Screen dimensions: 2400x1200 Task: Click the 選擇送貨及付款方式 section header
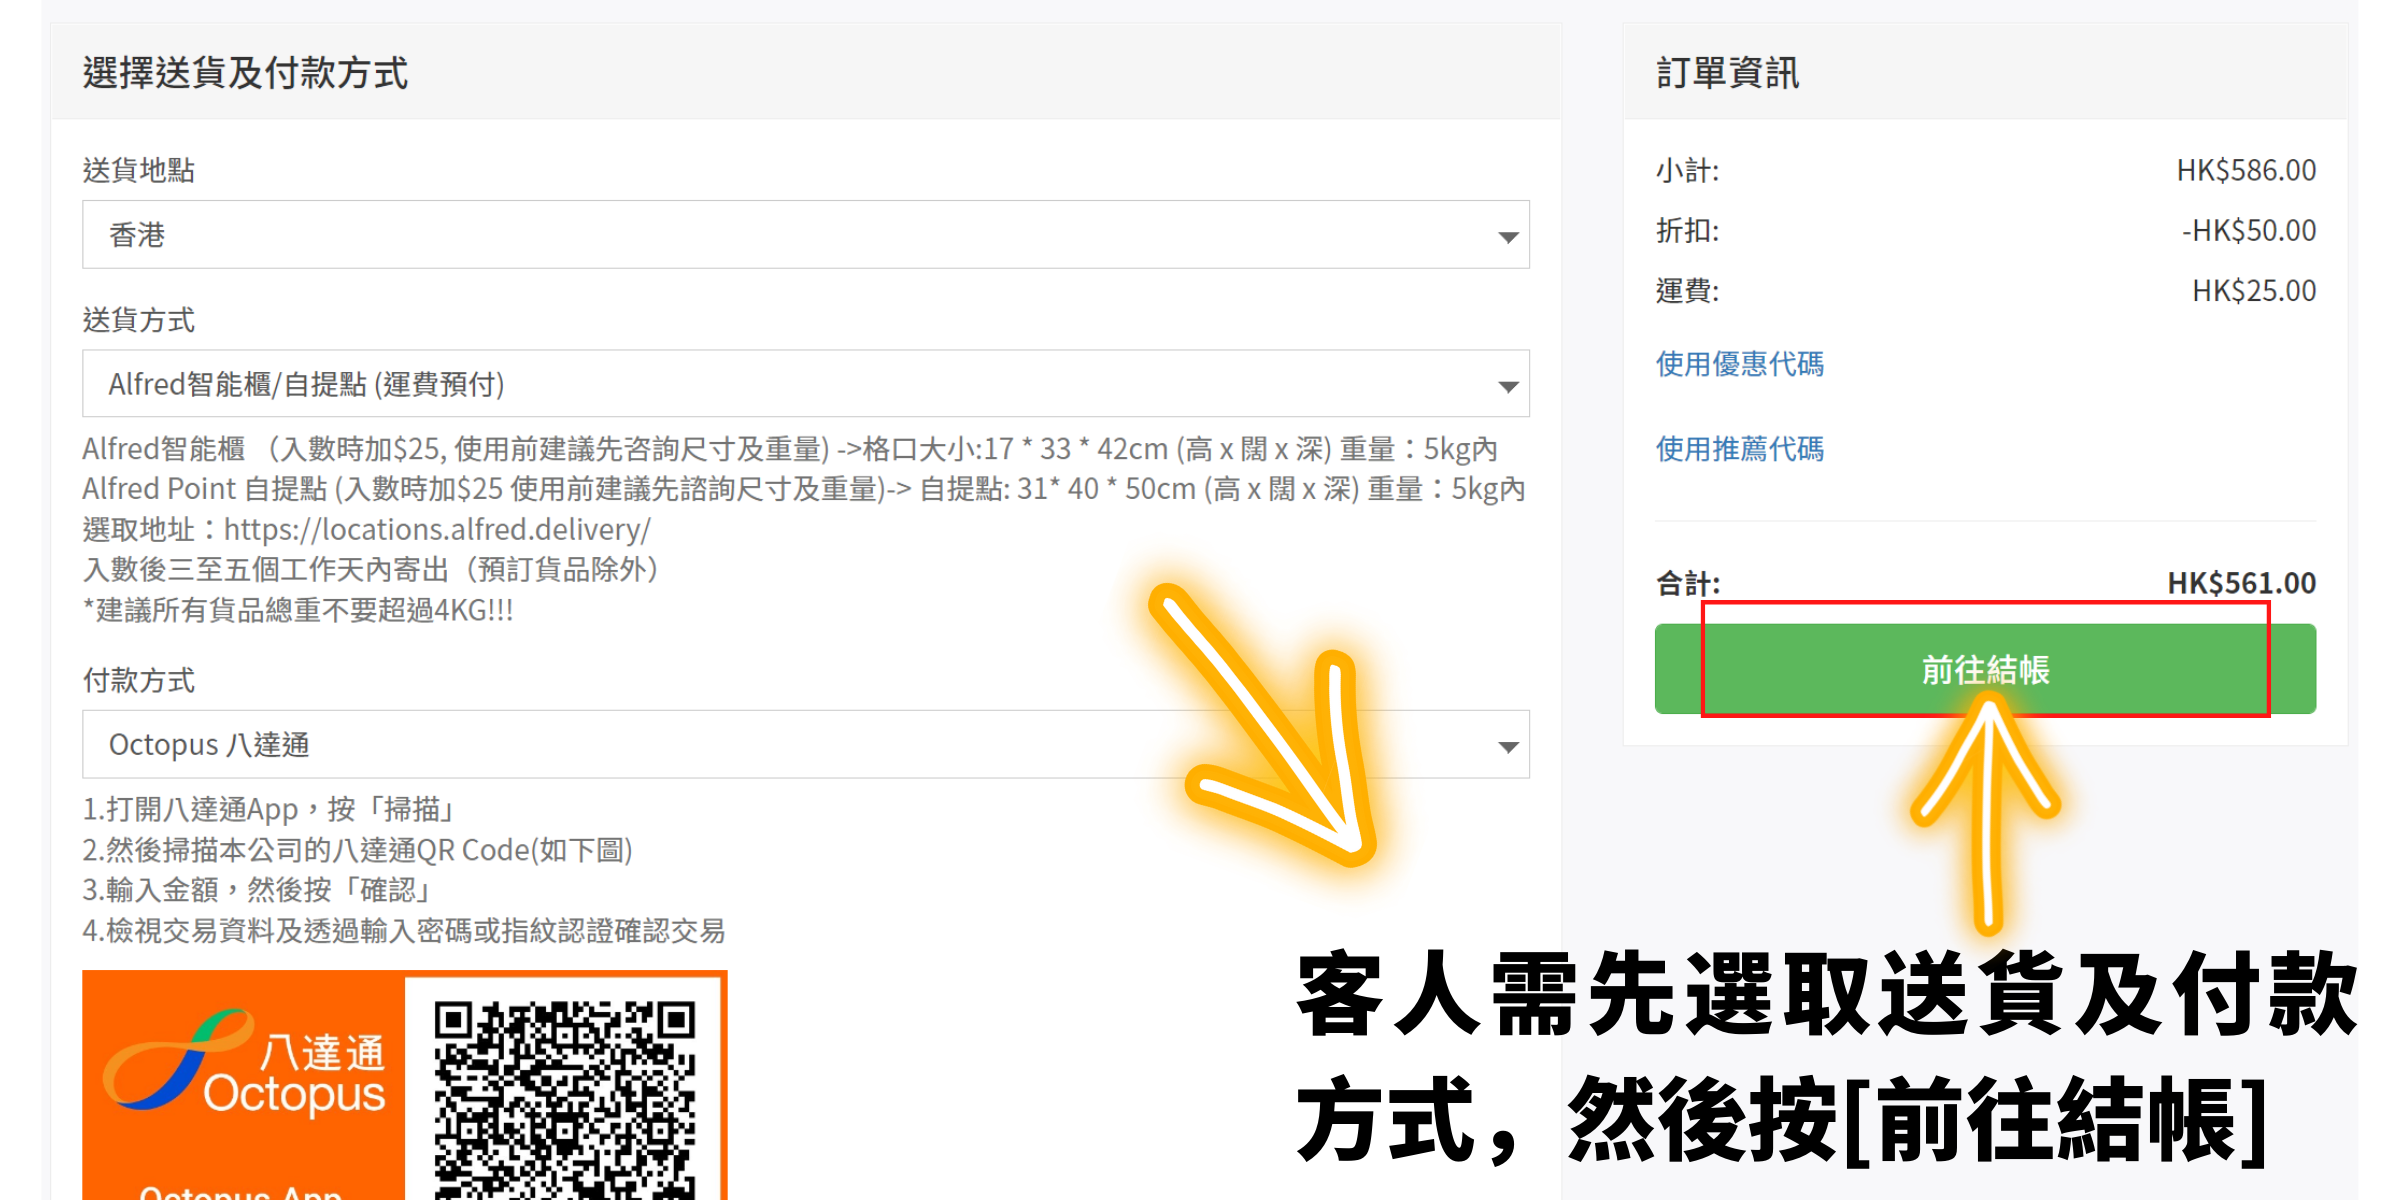[x=245, y=73]
